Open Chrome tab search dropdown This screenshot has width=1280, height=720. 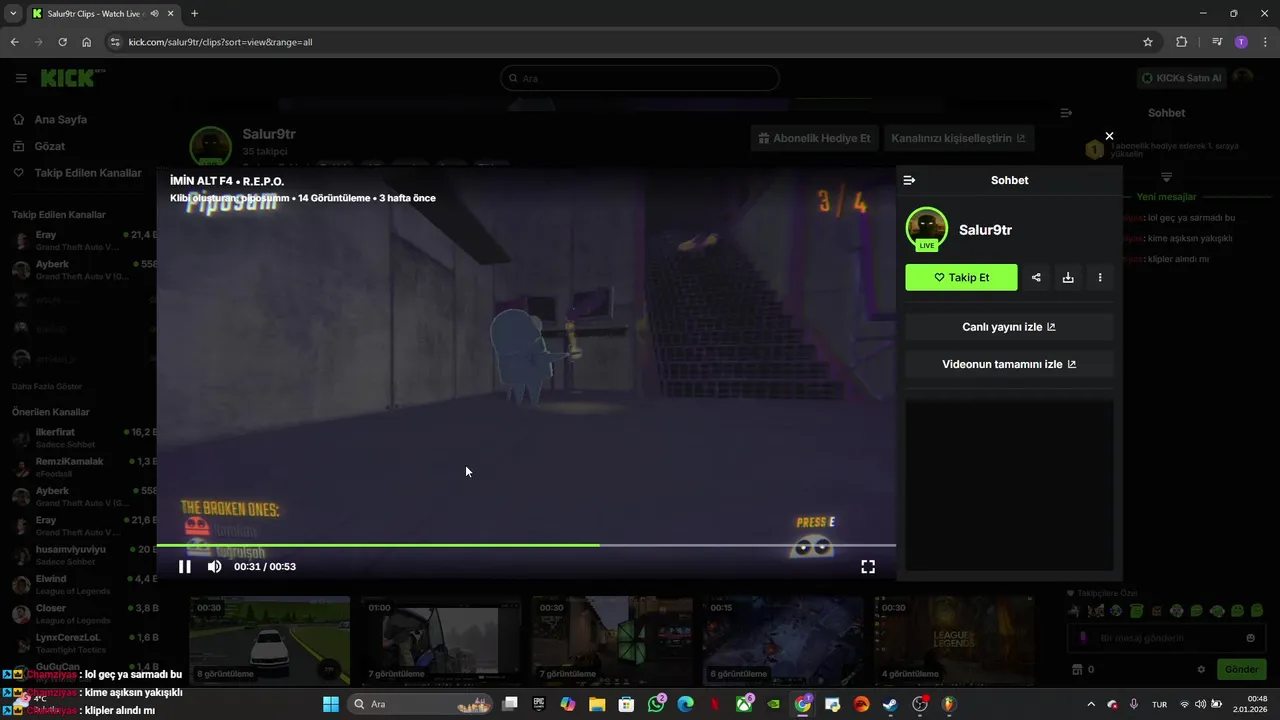pos(13,13)
